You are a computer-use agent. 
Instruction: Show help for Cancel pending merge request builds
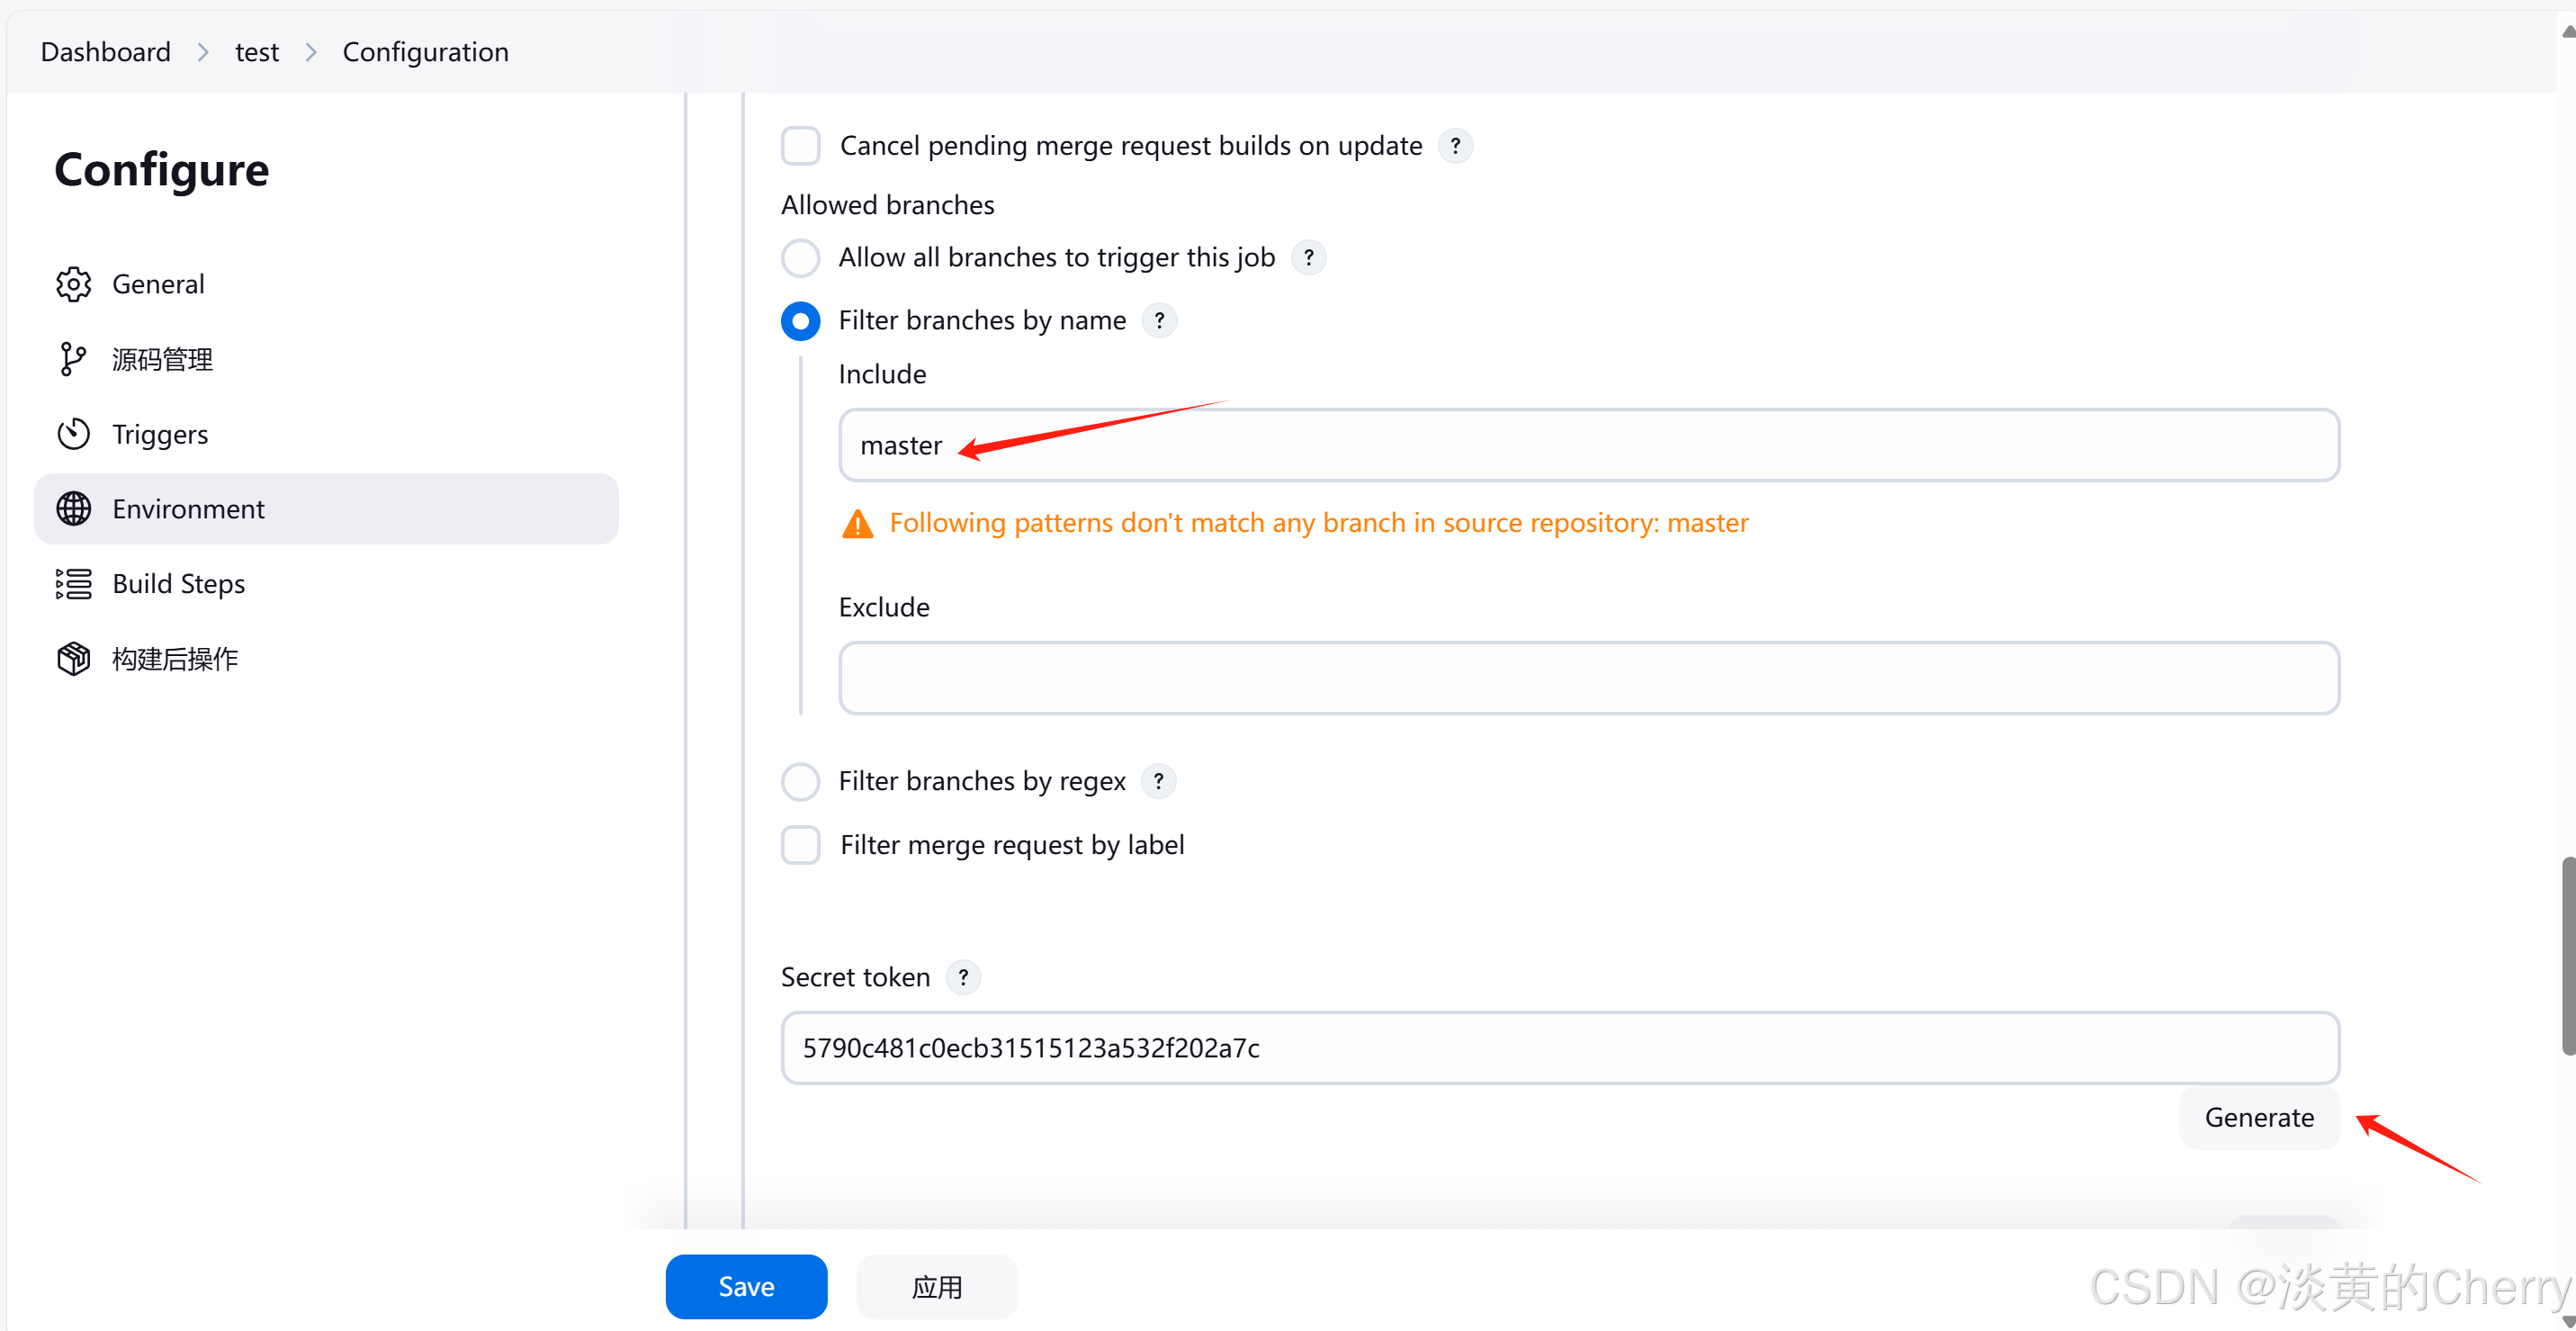(x=1456, y=146)
